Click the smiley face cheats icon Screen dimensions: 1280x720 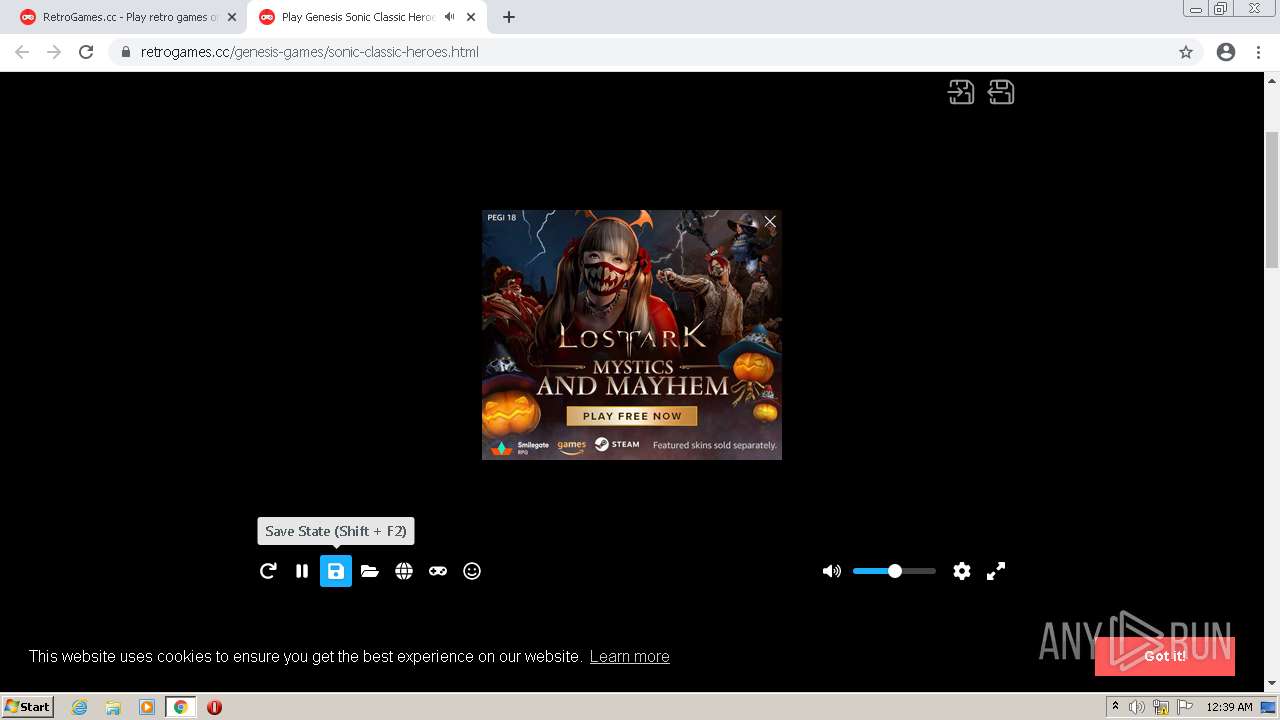tap(472, 571)
